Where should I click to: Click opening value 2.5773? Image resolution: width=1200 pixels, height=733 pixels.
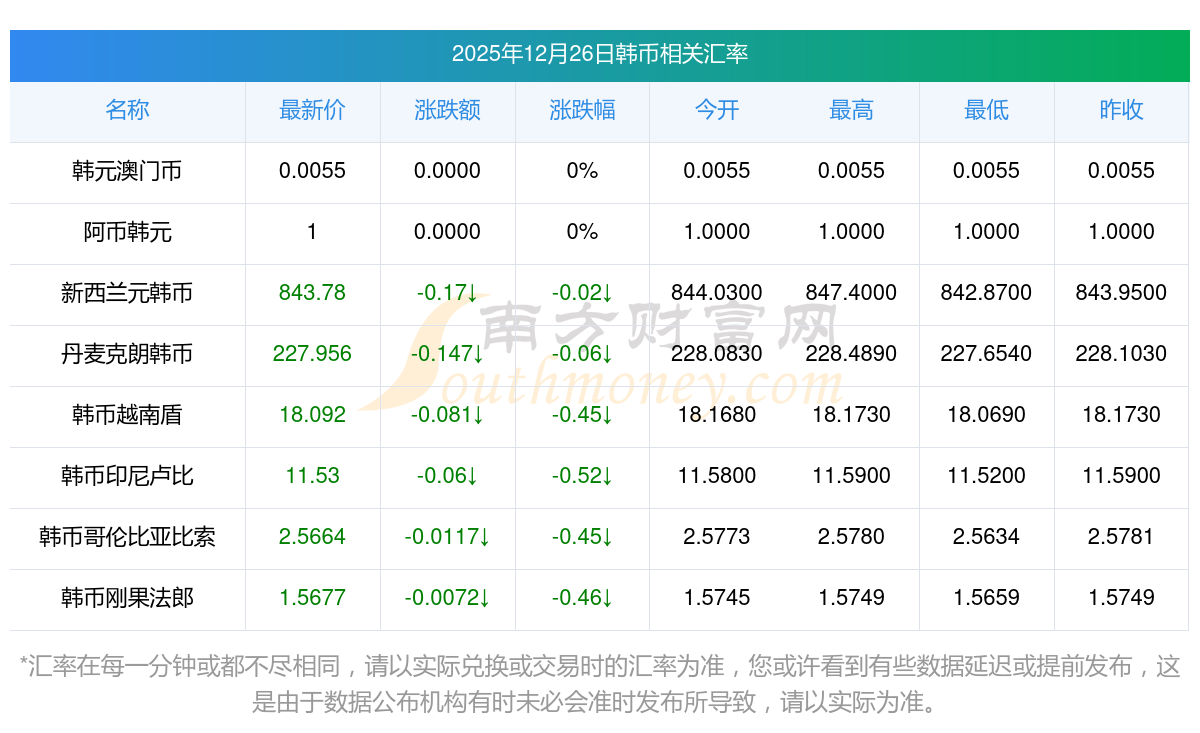717,537
